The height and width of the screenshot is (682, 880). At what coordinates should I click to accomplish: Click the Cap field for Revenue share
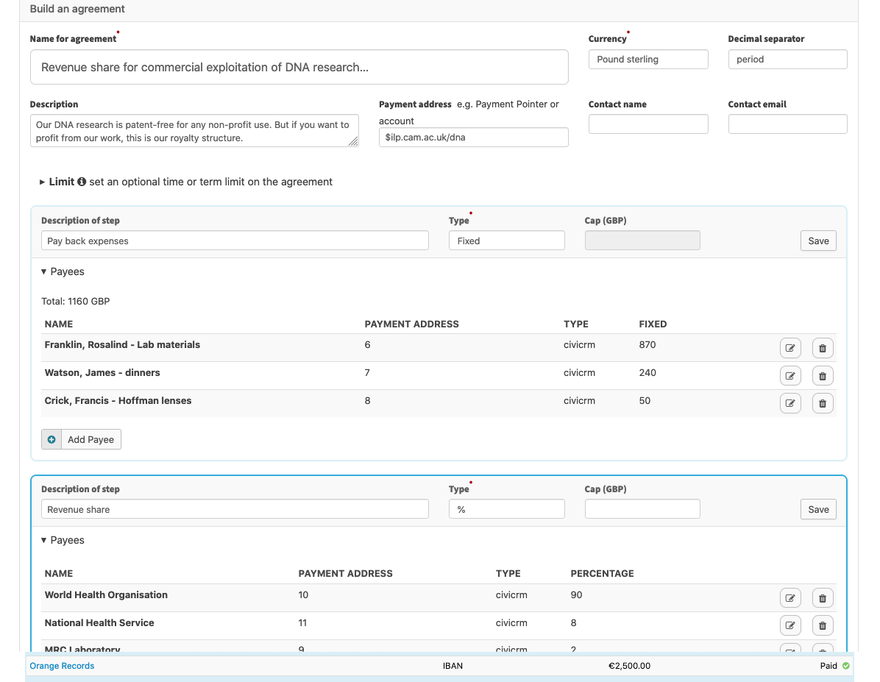tap(642, 510)
